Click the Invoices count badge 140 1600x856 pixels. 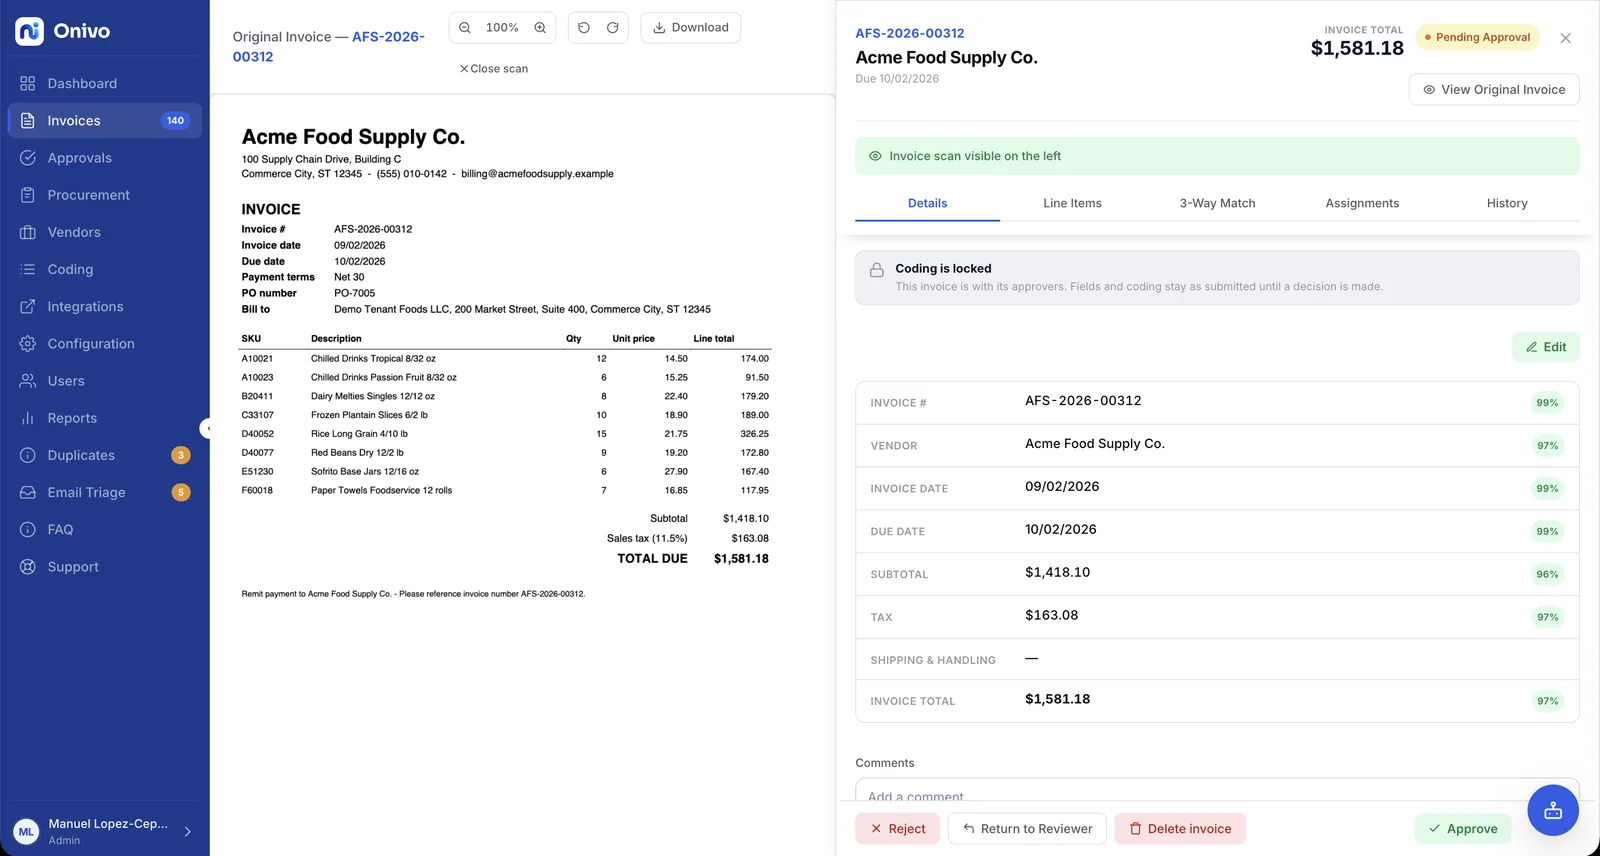tap(175, 121)
